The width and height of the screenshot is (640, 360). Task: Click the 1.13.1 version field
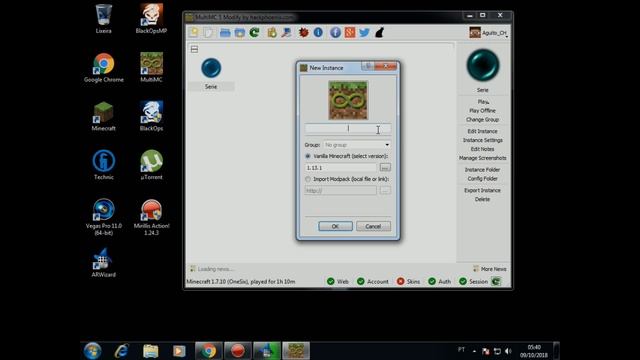(x=340, y=168)
